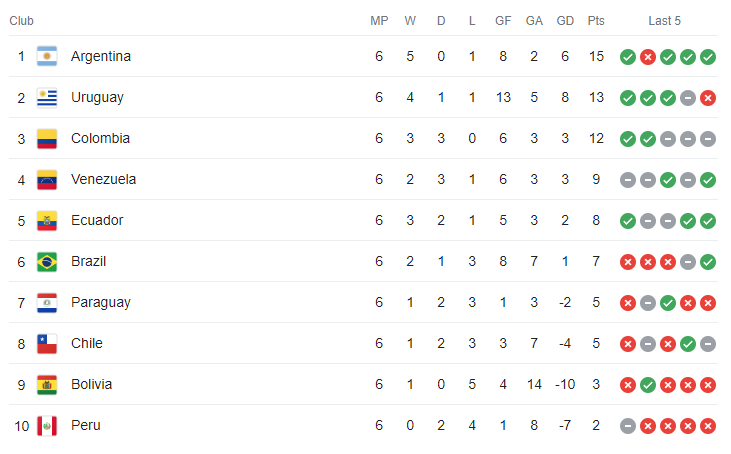Click Peru's gray draw icon in Last 5
Screen dimensions: 731x454
click(628, 426)
